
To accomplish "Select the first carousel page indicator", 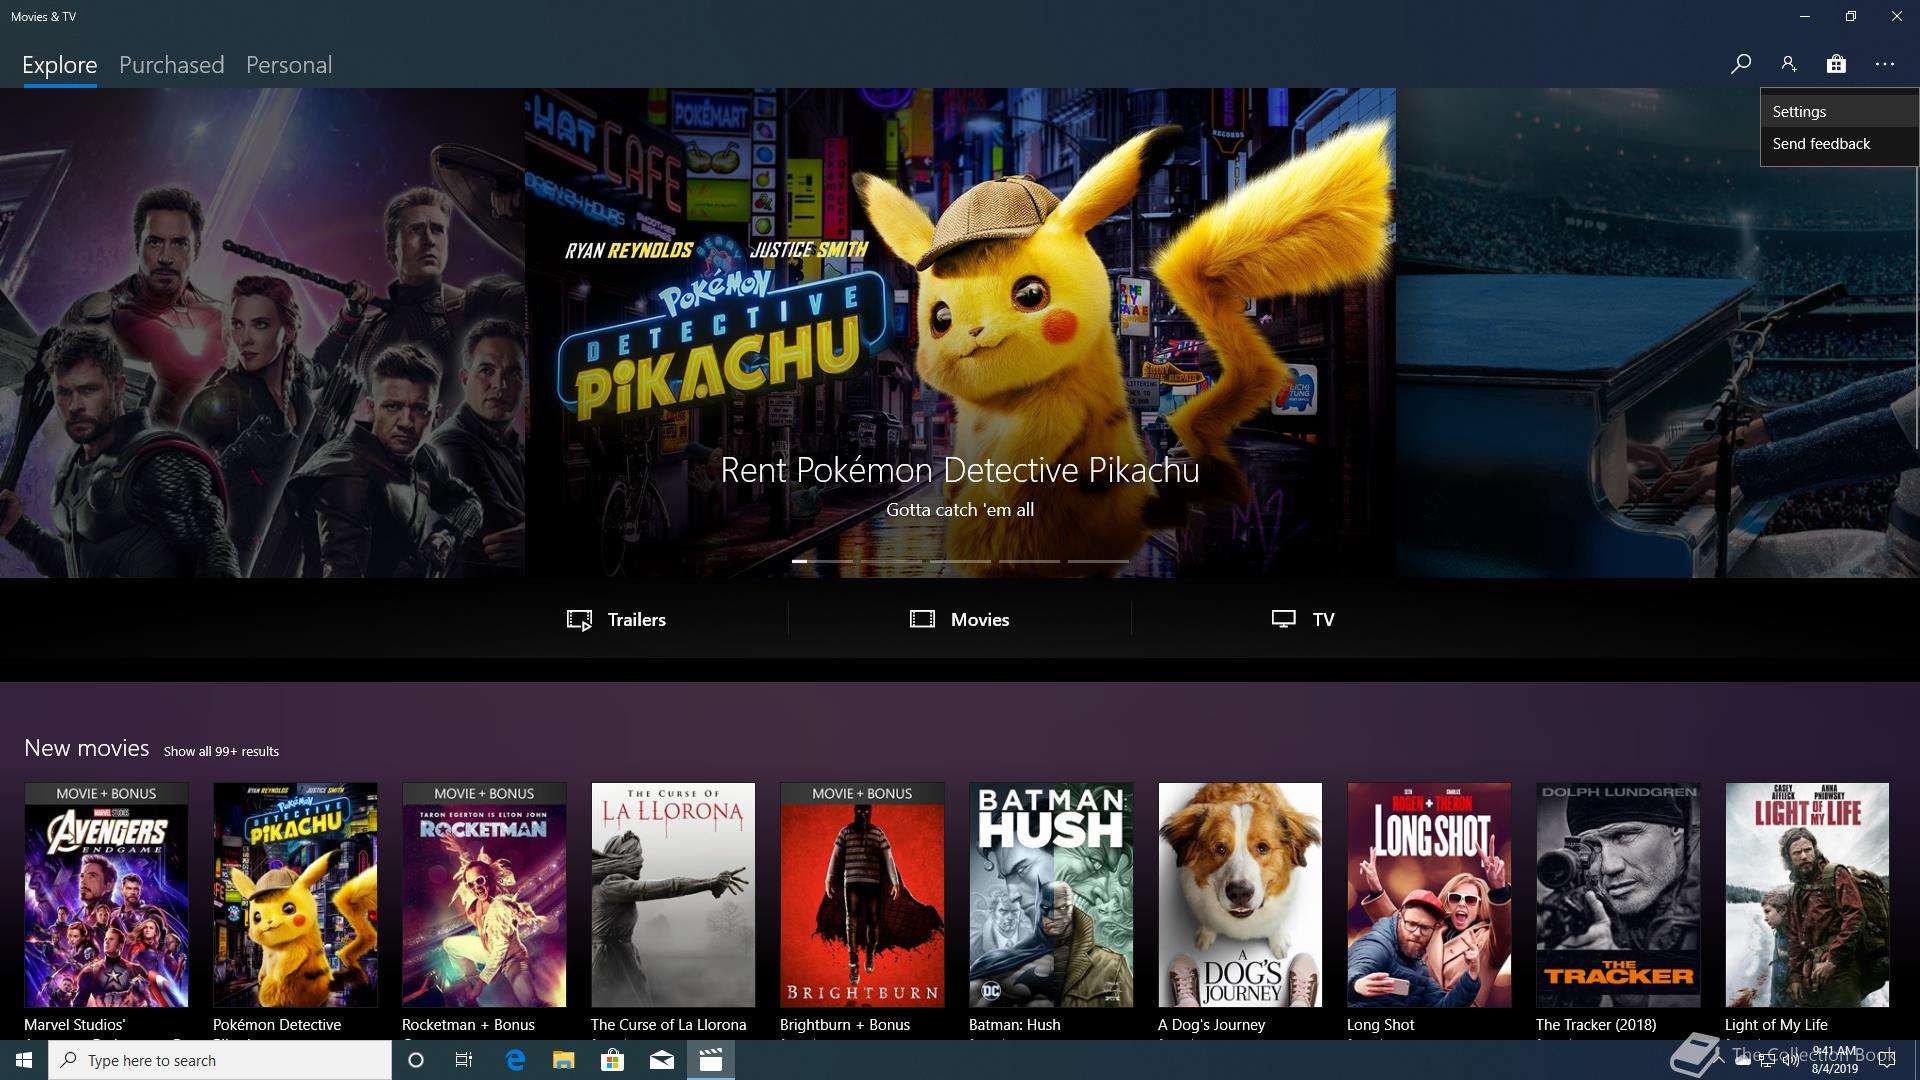I will (822, 561).
